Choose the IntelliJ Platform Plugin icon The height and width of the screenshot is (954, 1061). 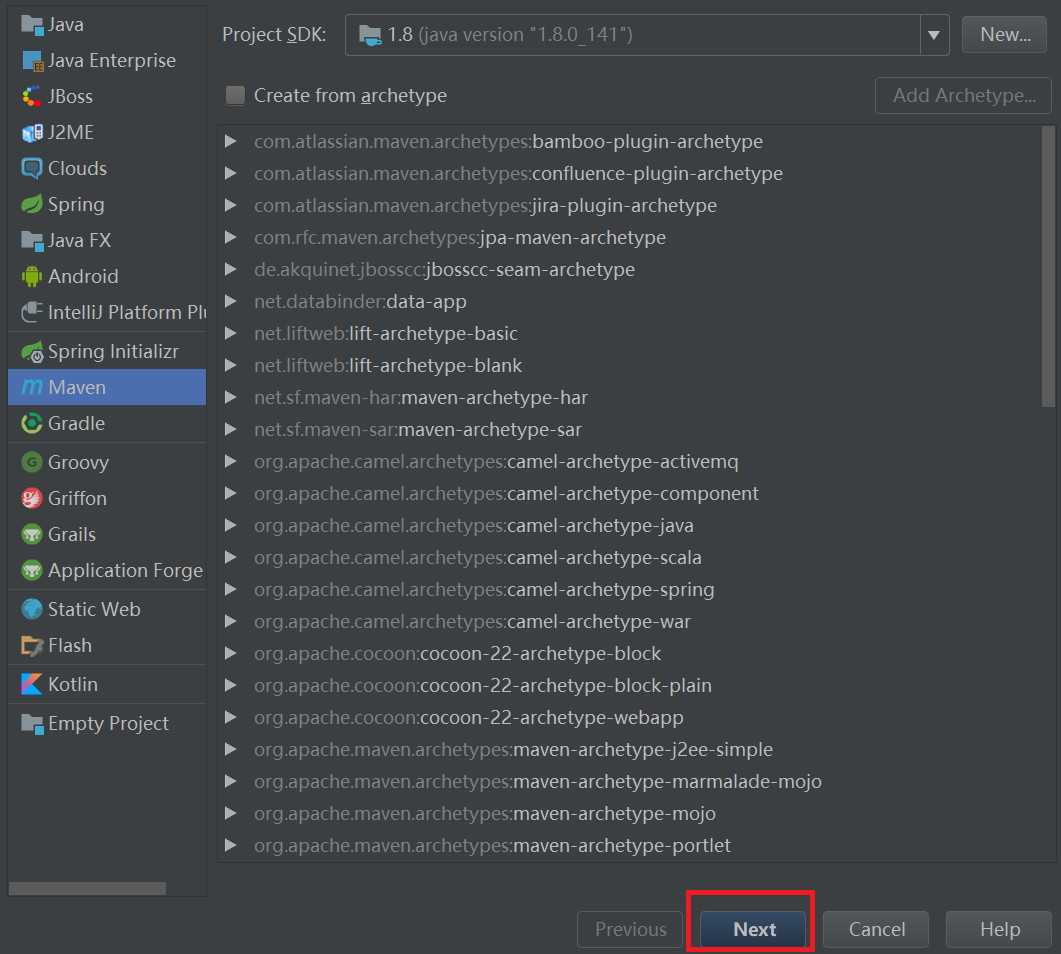click(32, 312)
